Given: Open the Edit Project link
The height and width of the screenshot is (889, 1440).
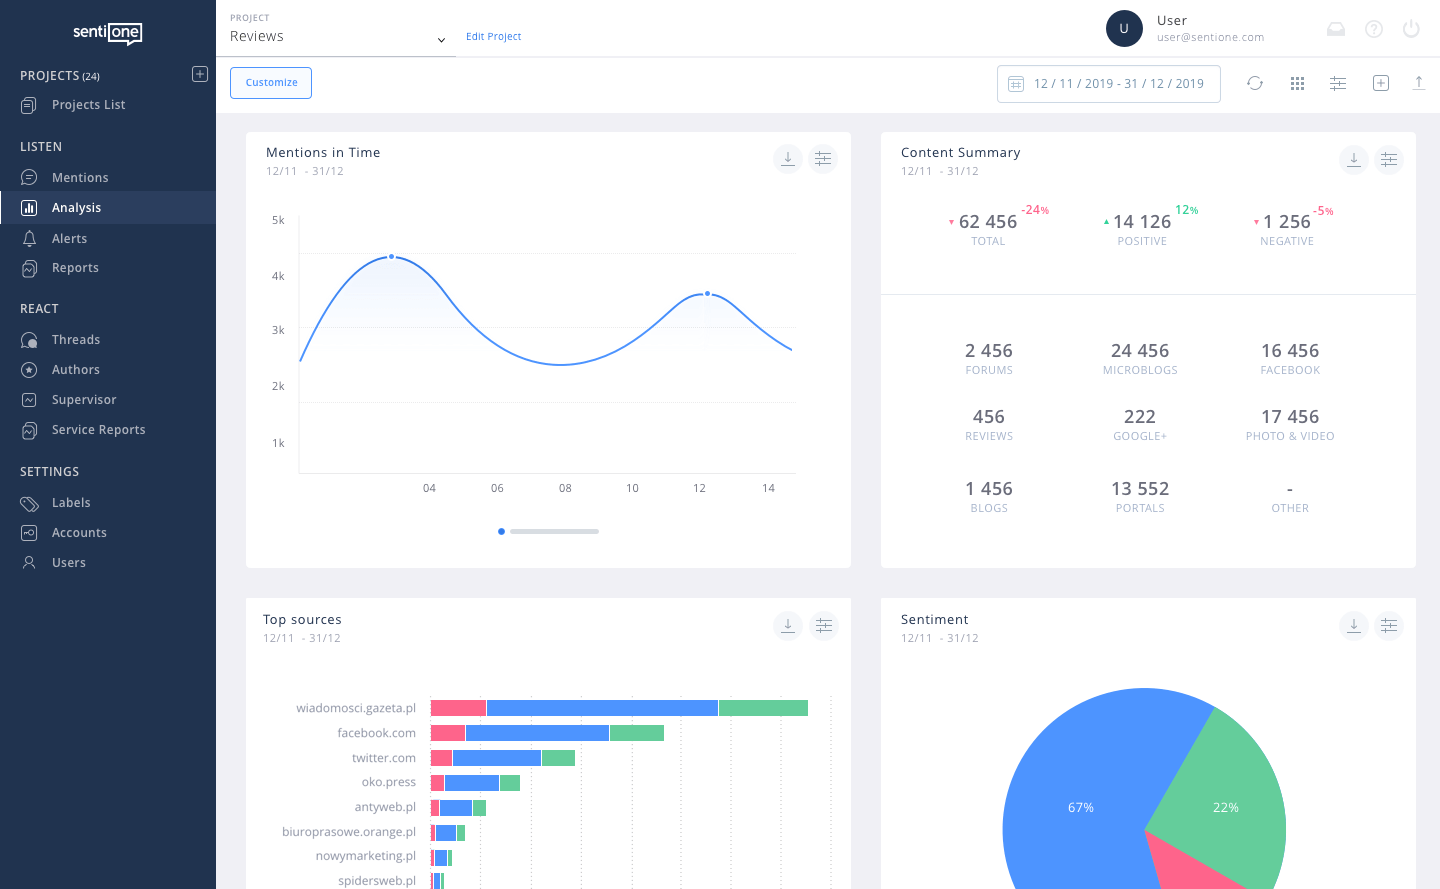Looking at the screenshot, I should (x=493, y=36).
